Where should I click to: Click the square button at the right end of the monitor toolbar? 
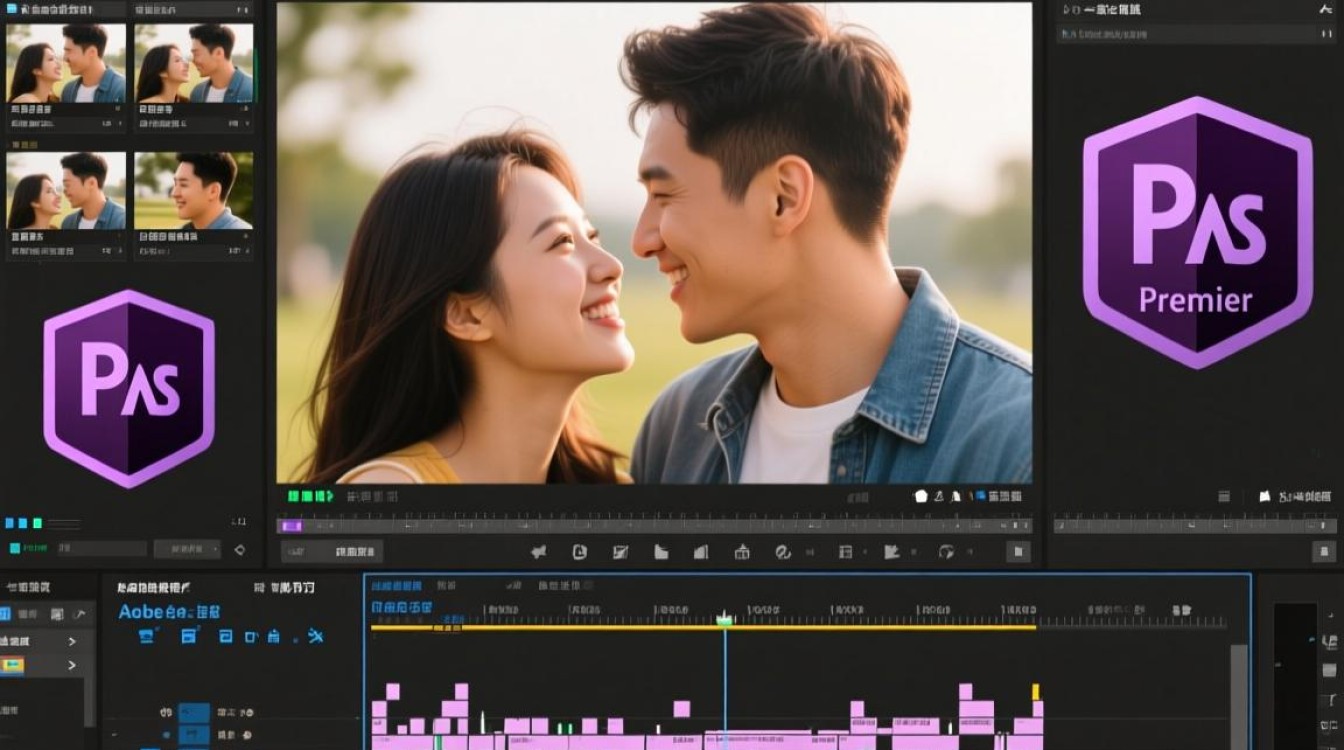click(1018, 551)
